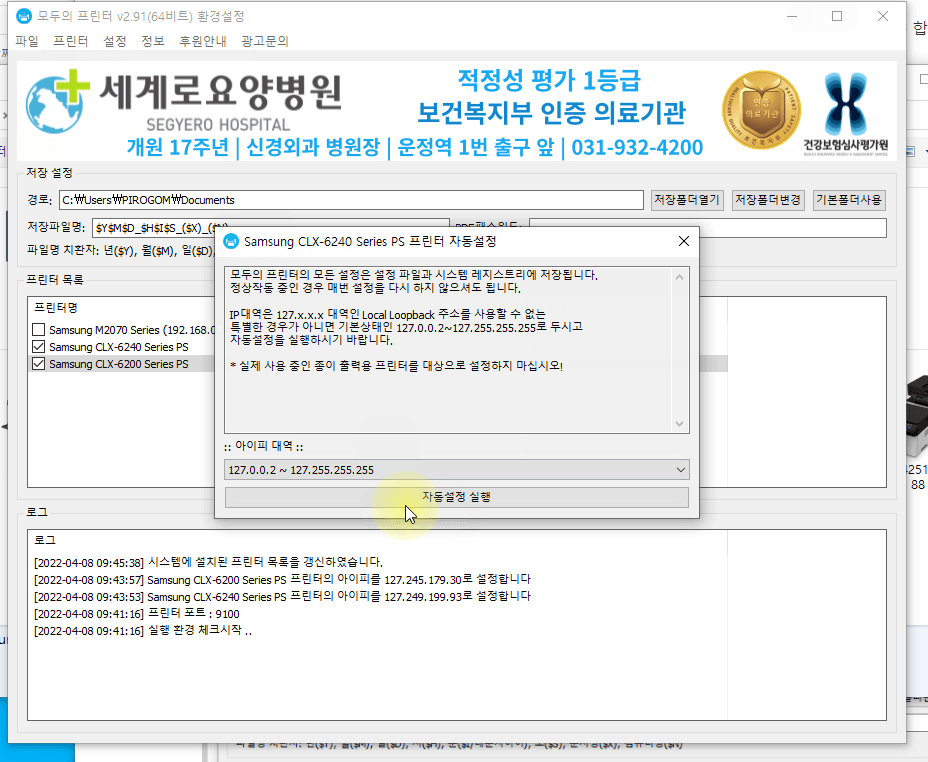Click the 저장폴더변경 button
This screenshot has height=762, width=928.
[x=768, y=200]
